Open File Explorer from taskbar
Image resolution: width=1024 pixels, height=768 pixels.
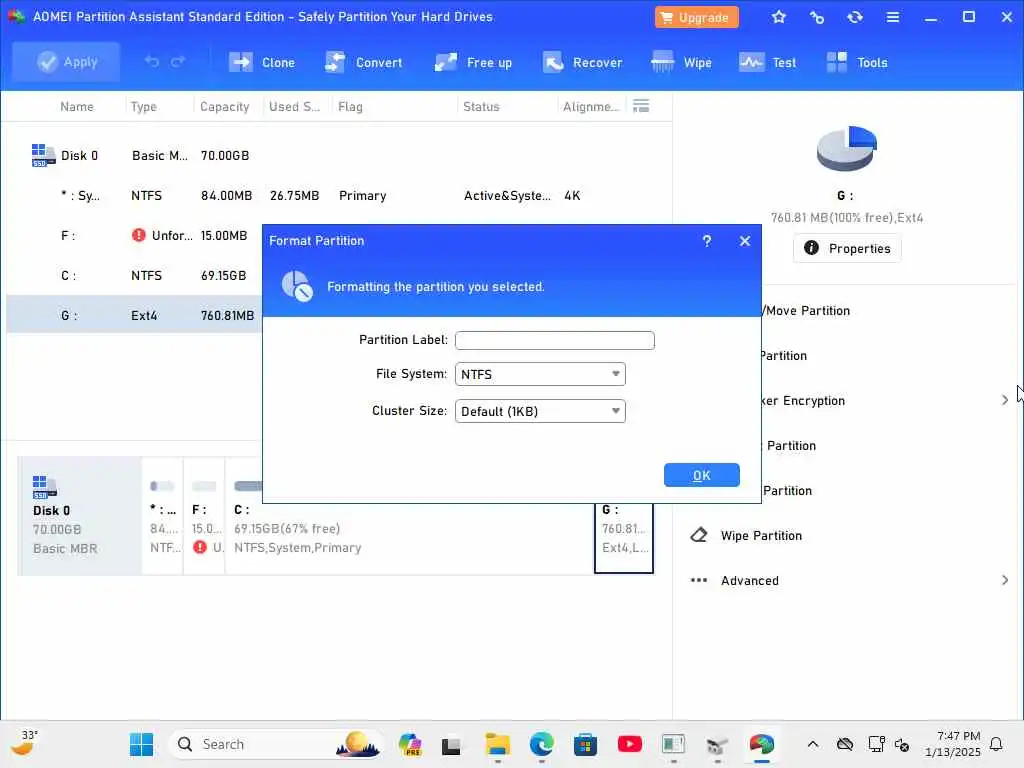click(x=498, y=744)
